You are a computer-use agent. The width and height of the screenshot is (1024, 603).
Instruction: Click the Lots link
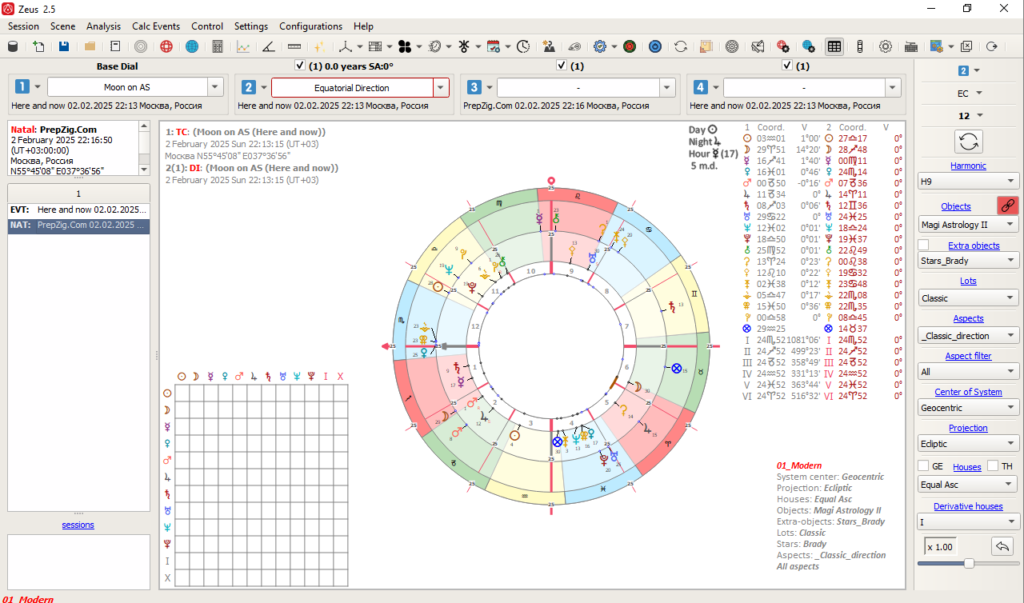[968, 281]
